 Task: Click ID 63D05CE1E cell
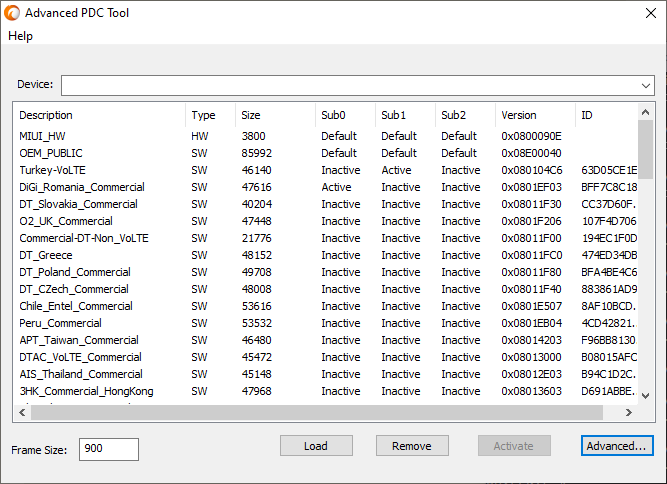(609, 170)
